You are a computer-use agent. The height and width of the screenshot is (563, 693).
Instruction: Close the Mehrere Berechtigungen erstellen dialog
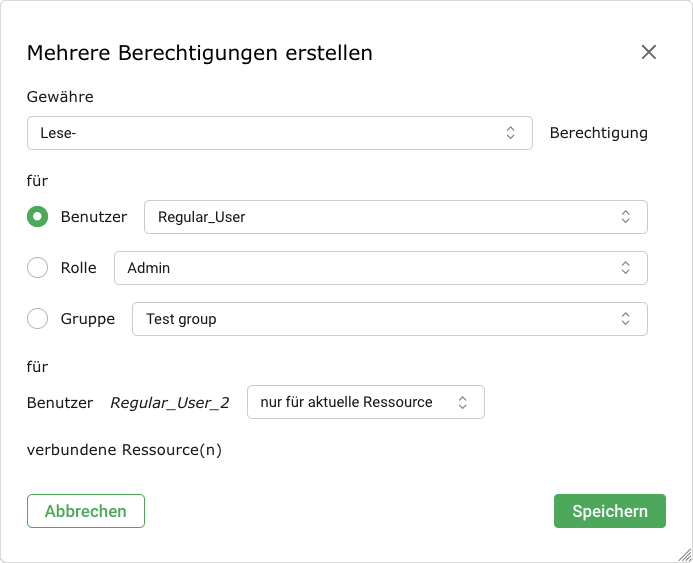649,52
